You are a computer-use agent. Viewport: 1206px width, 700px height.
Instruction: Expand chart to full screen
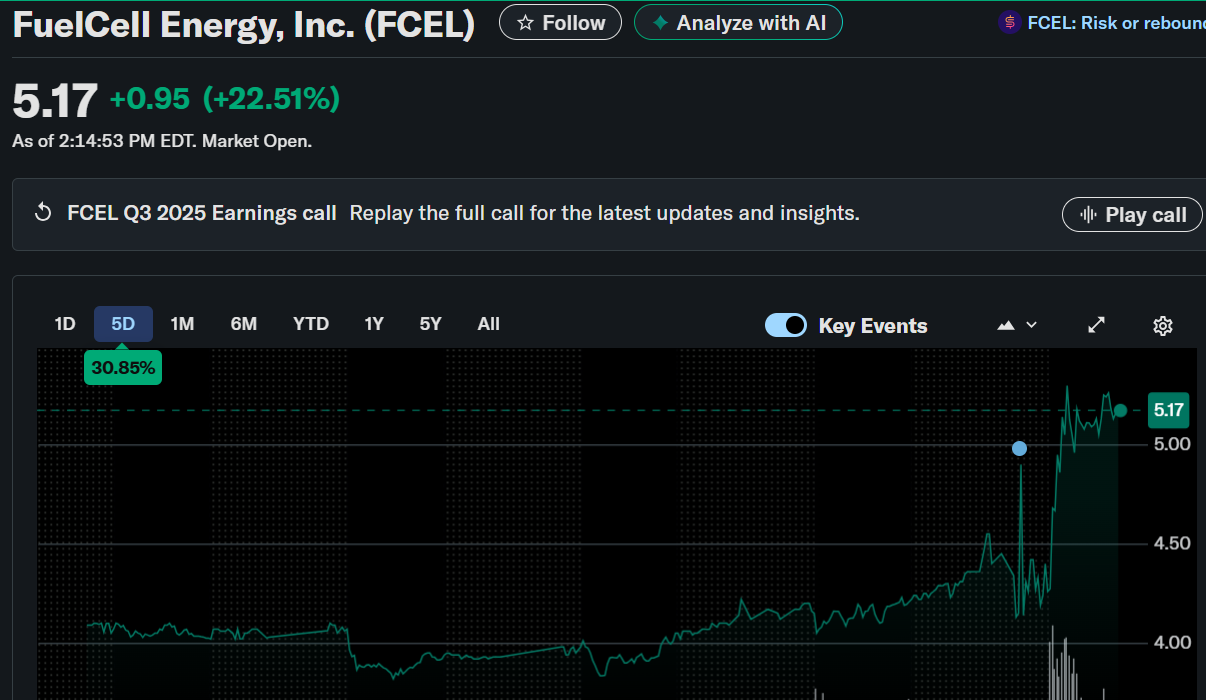tap(1097, 325)
